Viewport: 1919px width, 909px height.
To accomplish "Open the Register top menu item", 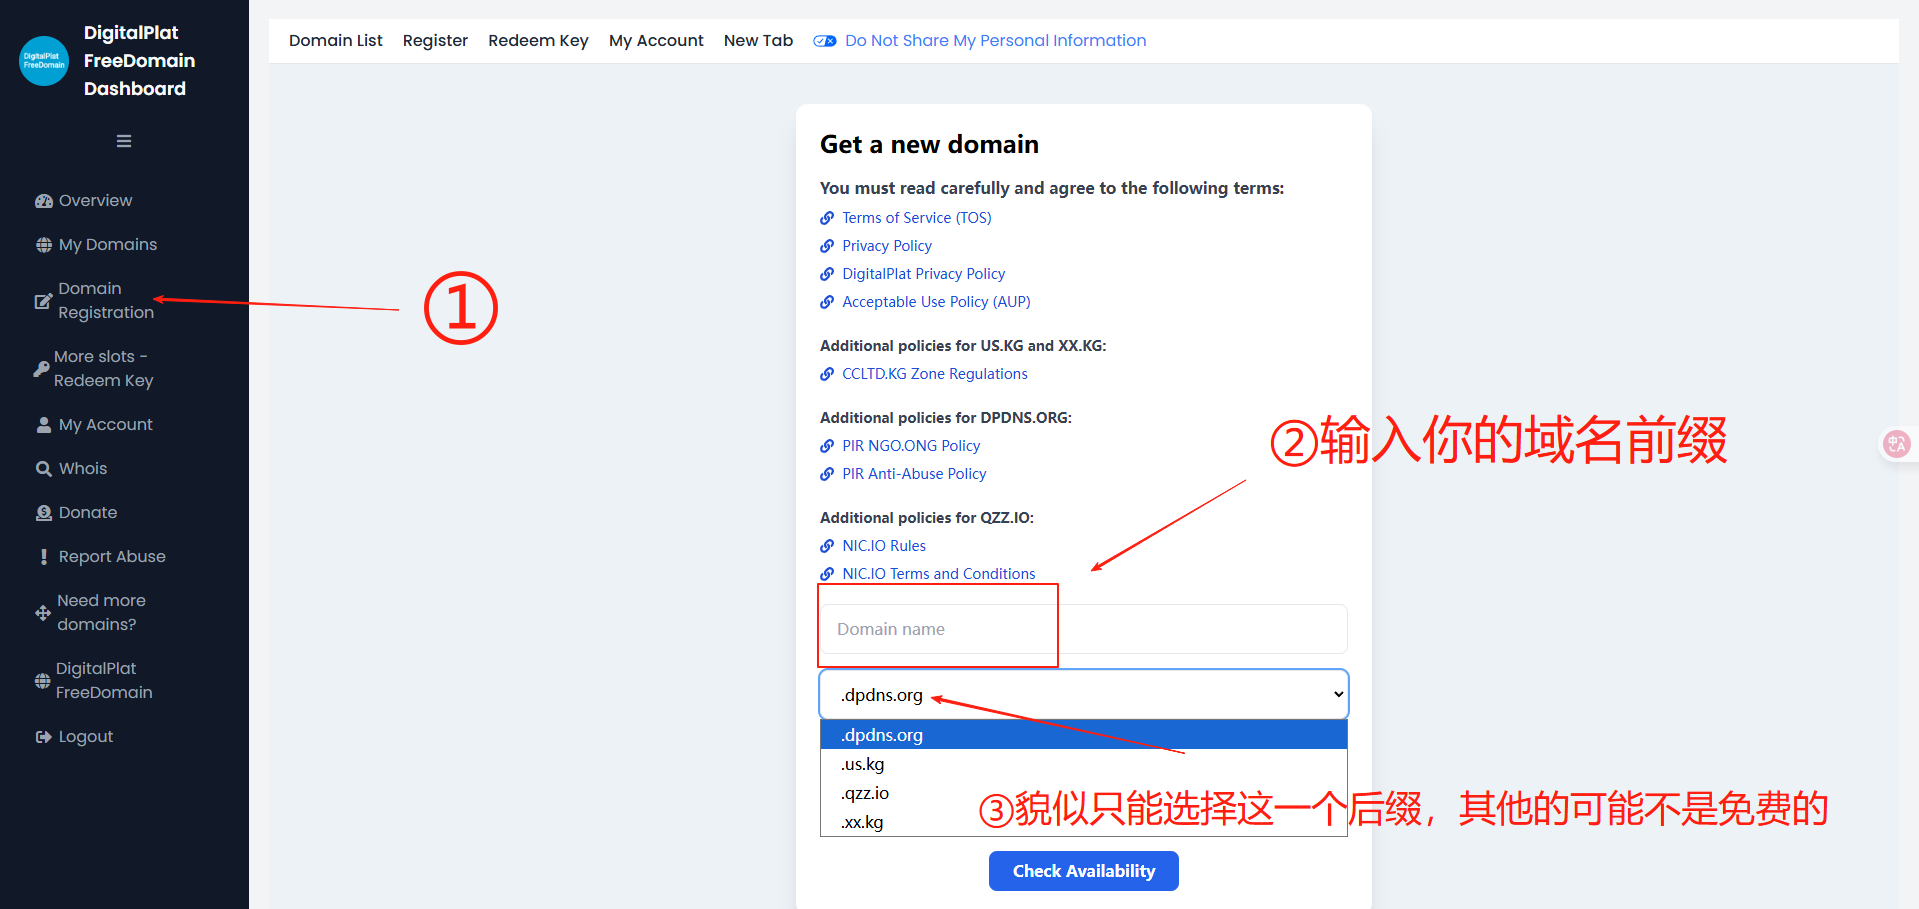I will 435,41.
